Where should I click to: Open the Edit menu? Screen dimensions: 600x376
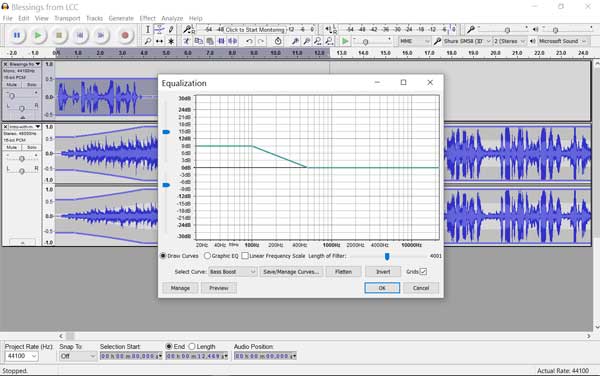(24, 18)
